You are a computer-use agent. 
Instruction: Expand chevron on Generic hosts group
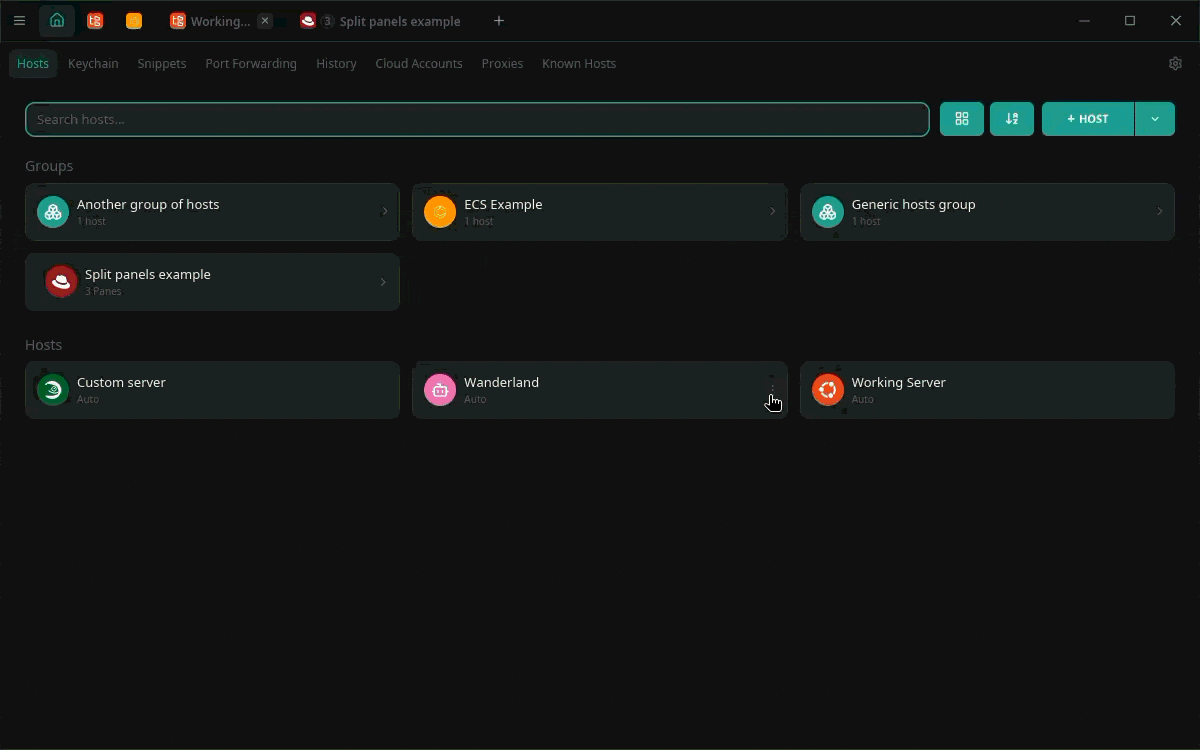pos(1160,212)
